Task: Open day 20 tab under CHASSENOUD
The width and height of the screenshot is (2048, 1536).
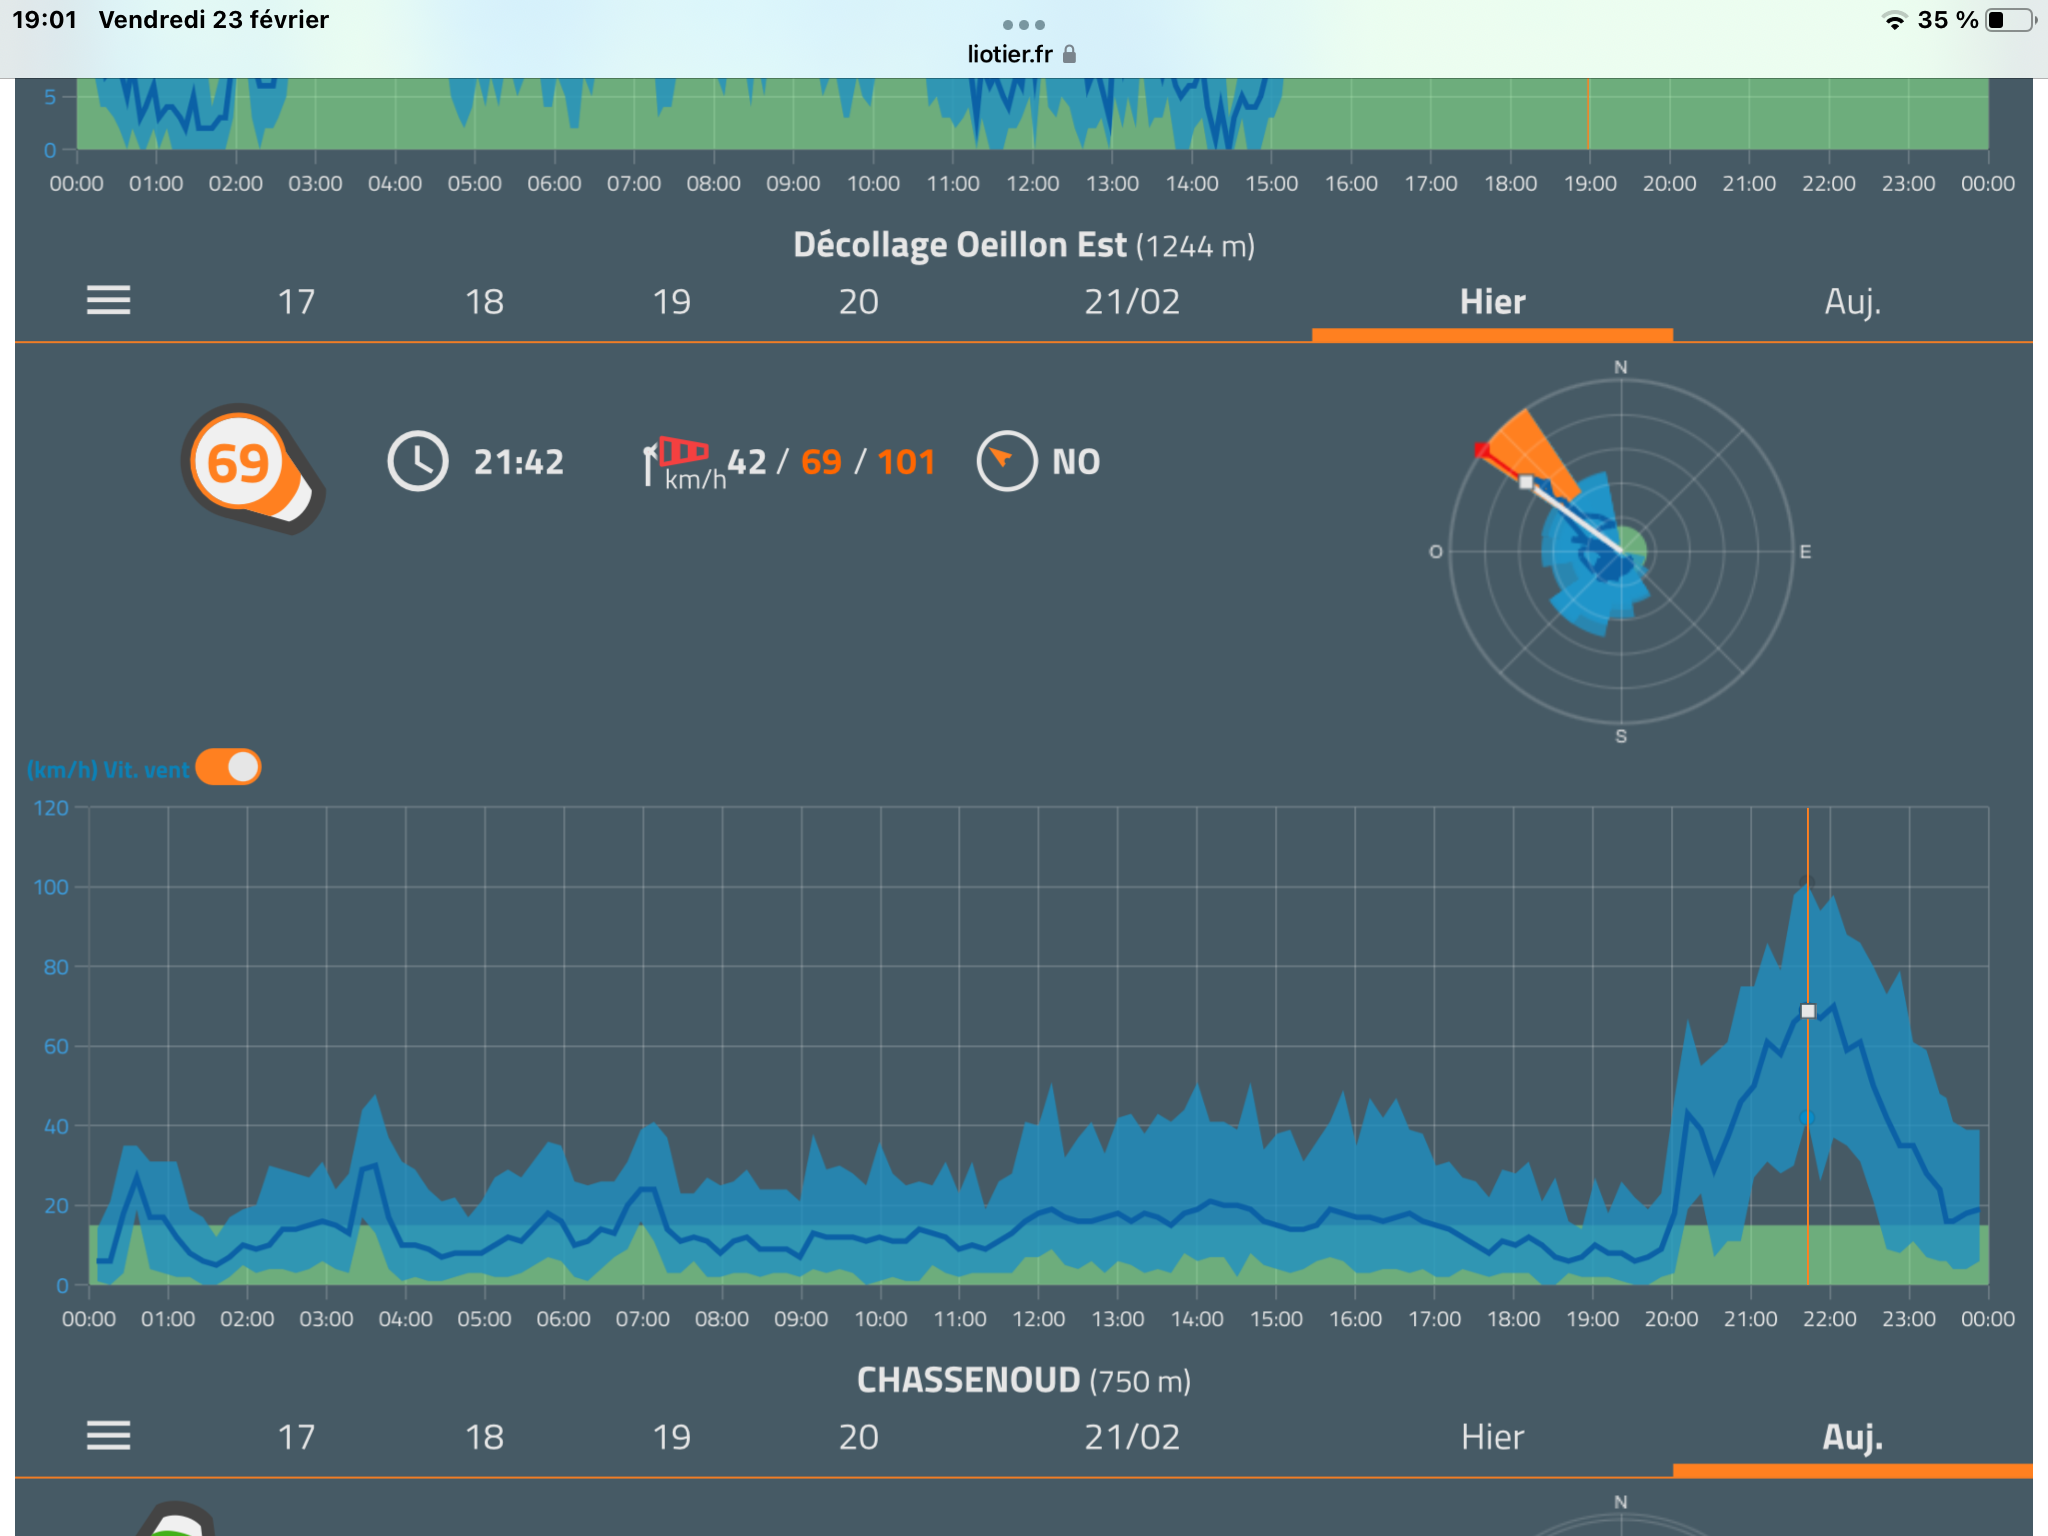Action: tap(858, 1437)
